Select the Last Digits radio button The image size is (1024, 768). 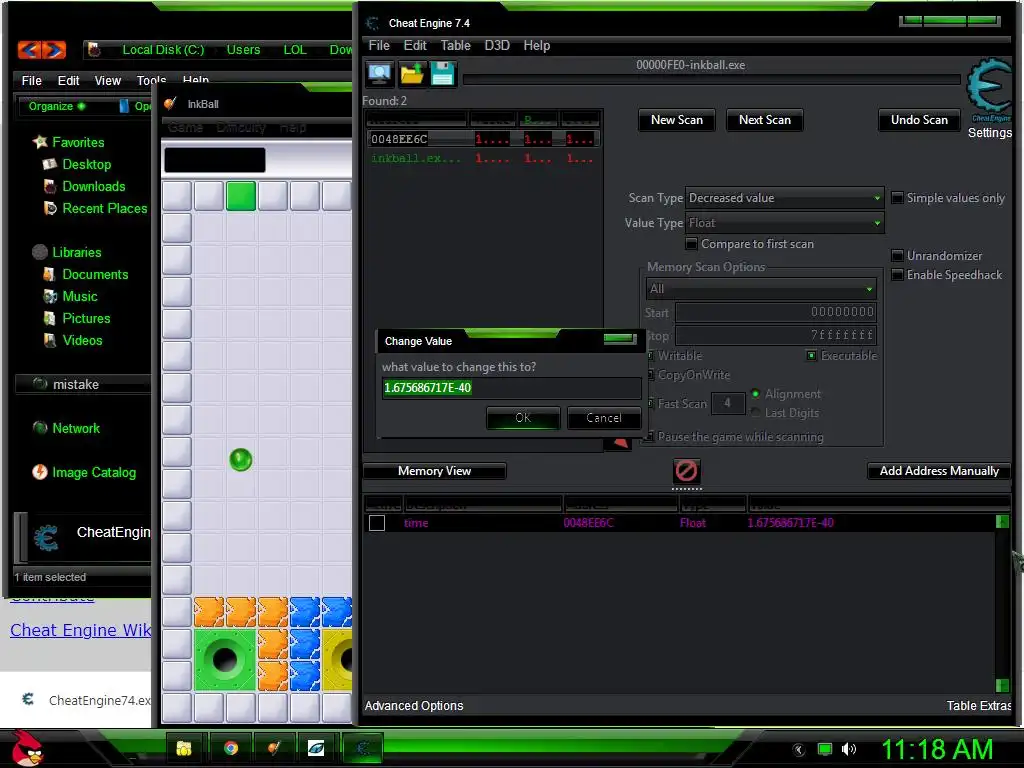[756, 413]
